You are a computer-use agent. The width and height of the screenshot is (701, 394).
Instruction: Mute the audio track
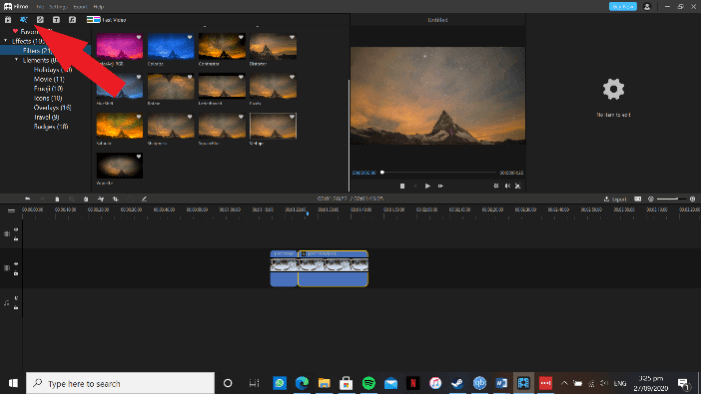click(x=16, y=298)
